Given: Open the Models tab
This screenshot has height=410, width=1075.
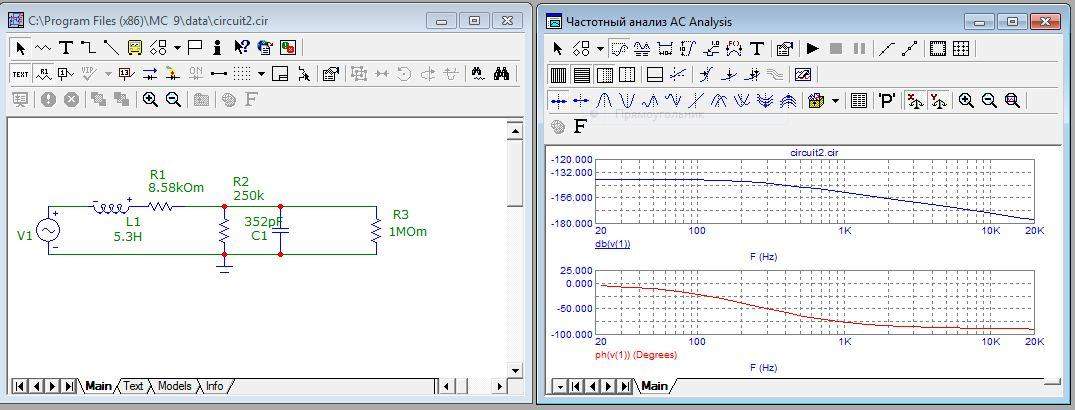Looking at the screenshot, I should pos(174,385).
